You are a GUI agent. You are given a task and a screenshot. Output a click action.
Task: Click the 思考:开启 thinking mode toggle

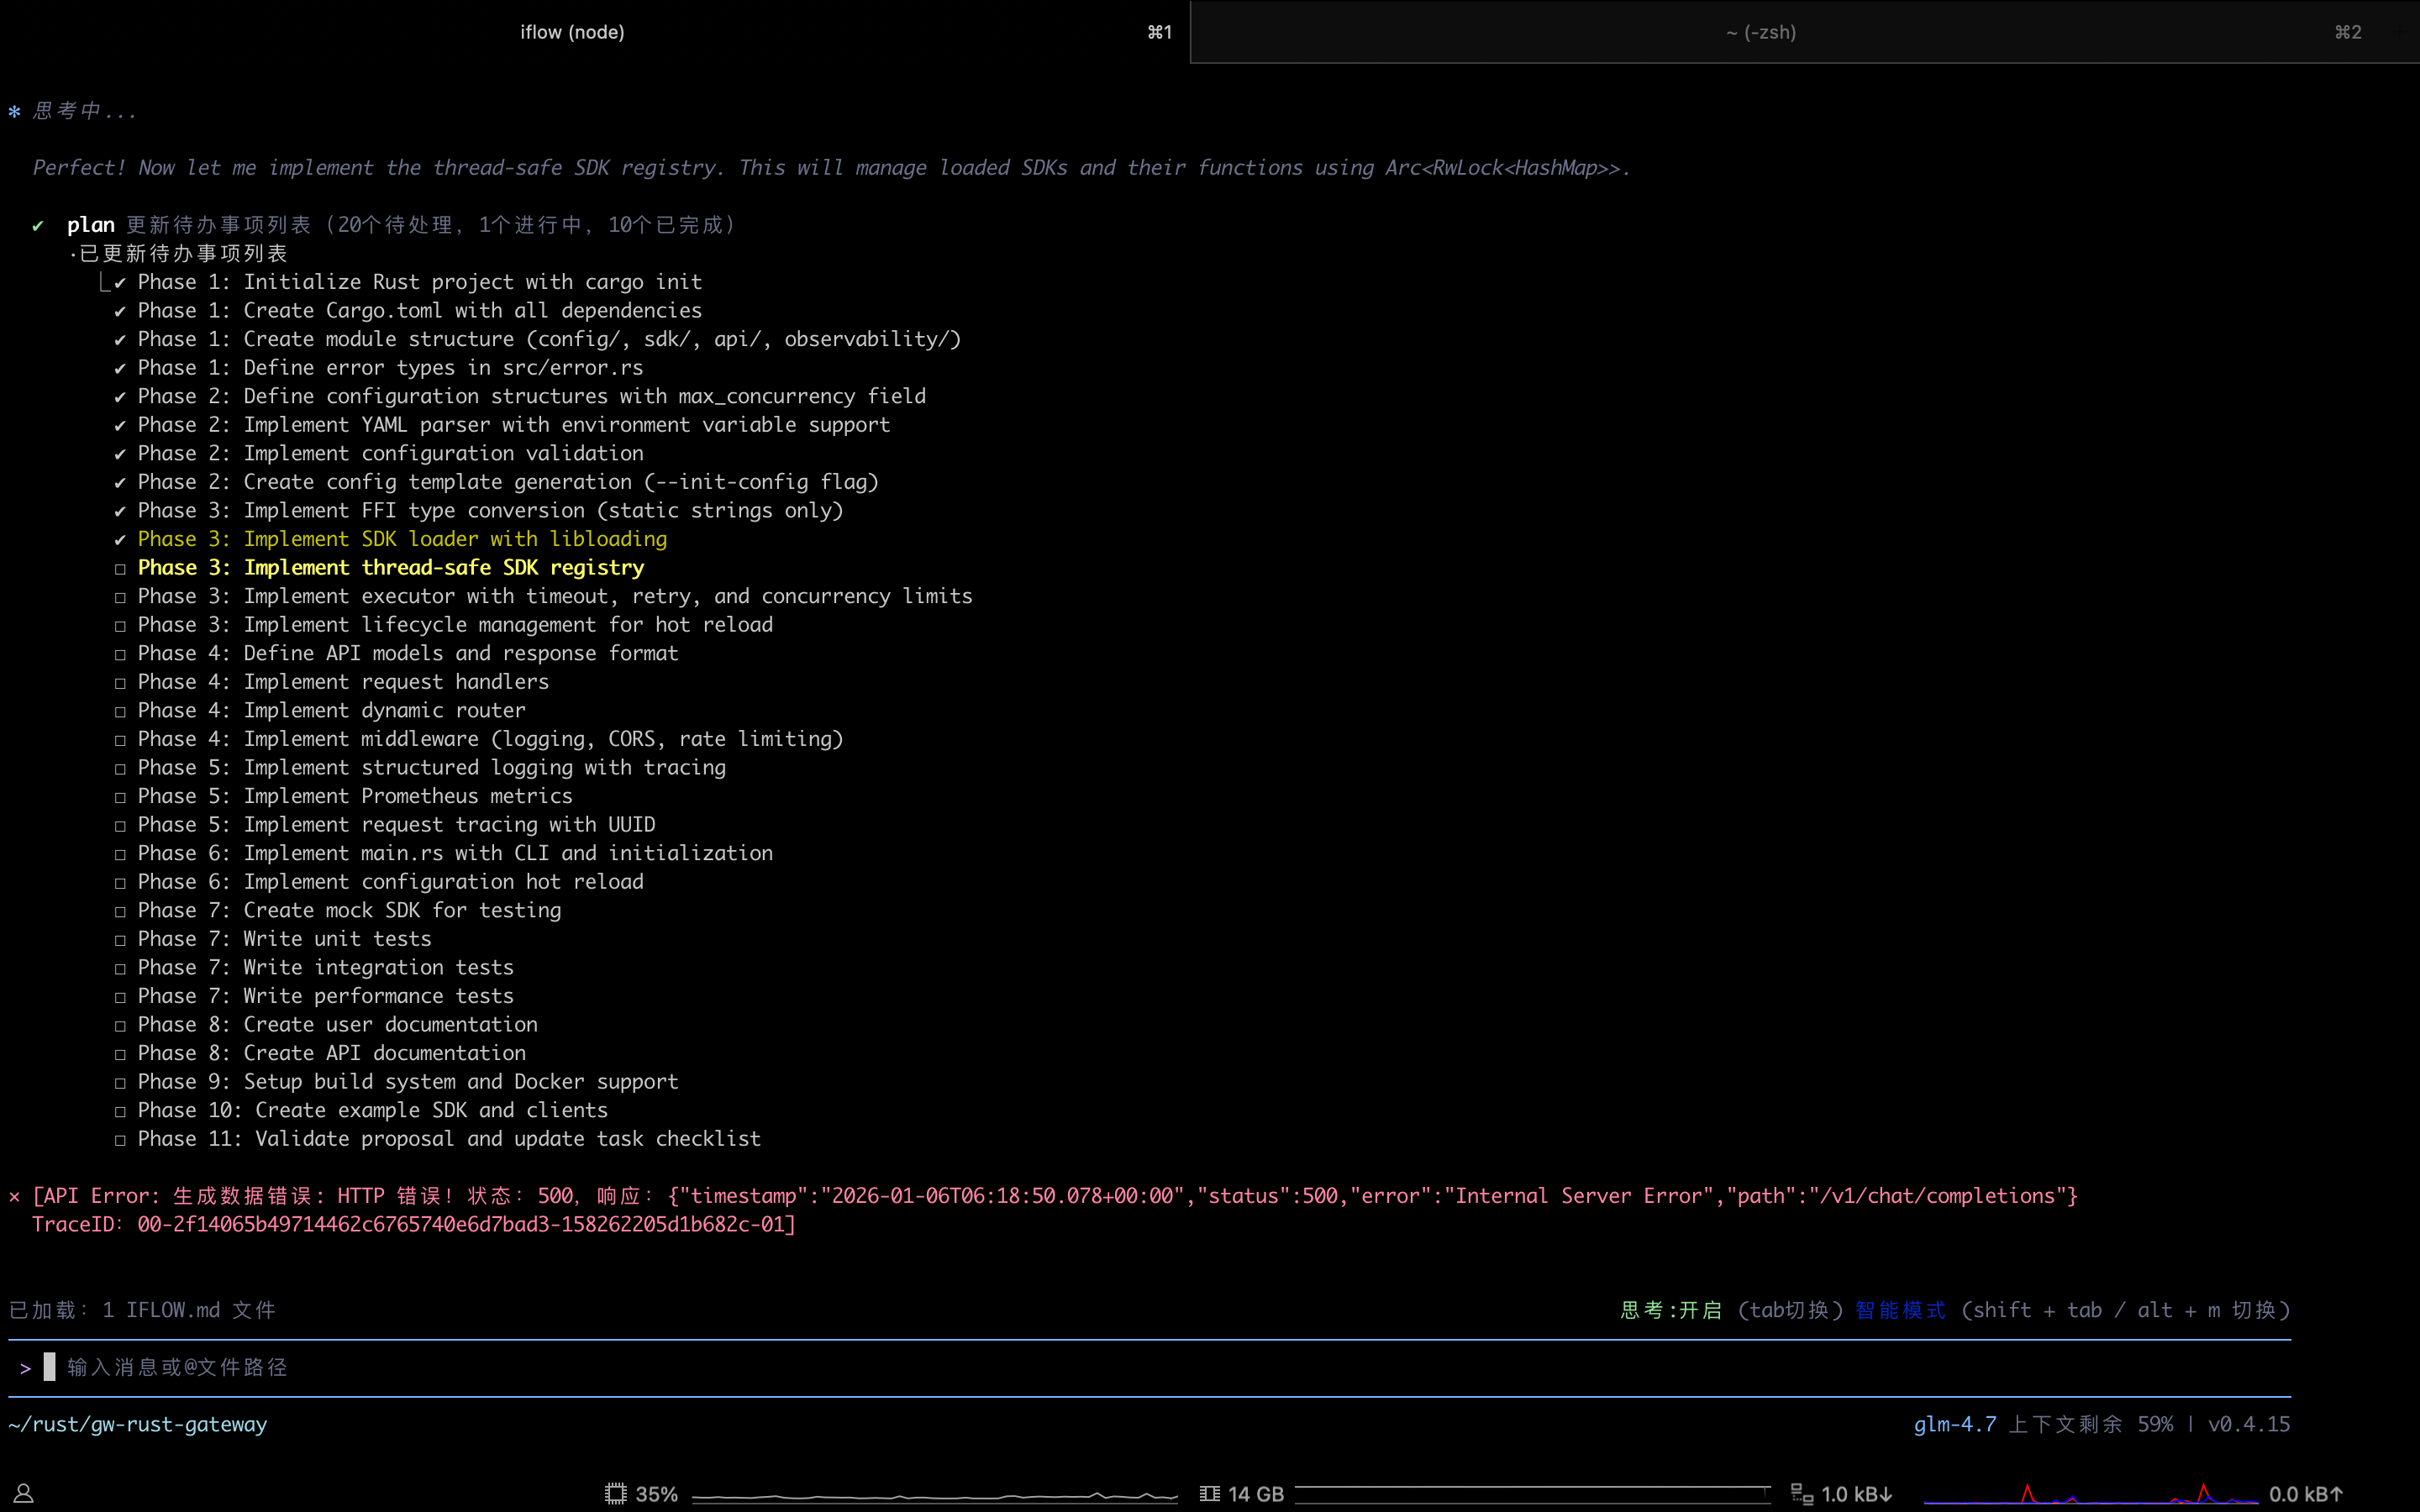tap(1671, 1310)
